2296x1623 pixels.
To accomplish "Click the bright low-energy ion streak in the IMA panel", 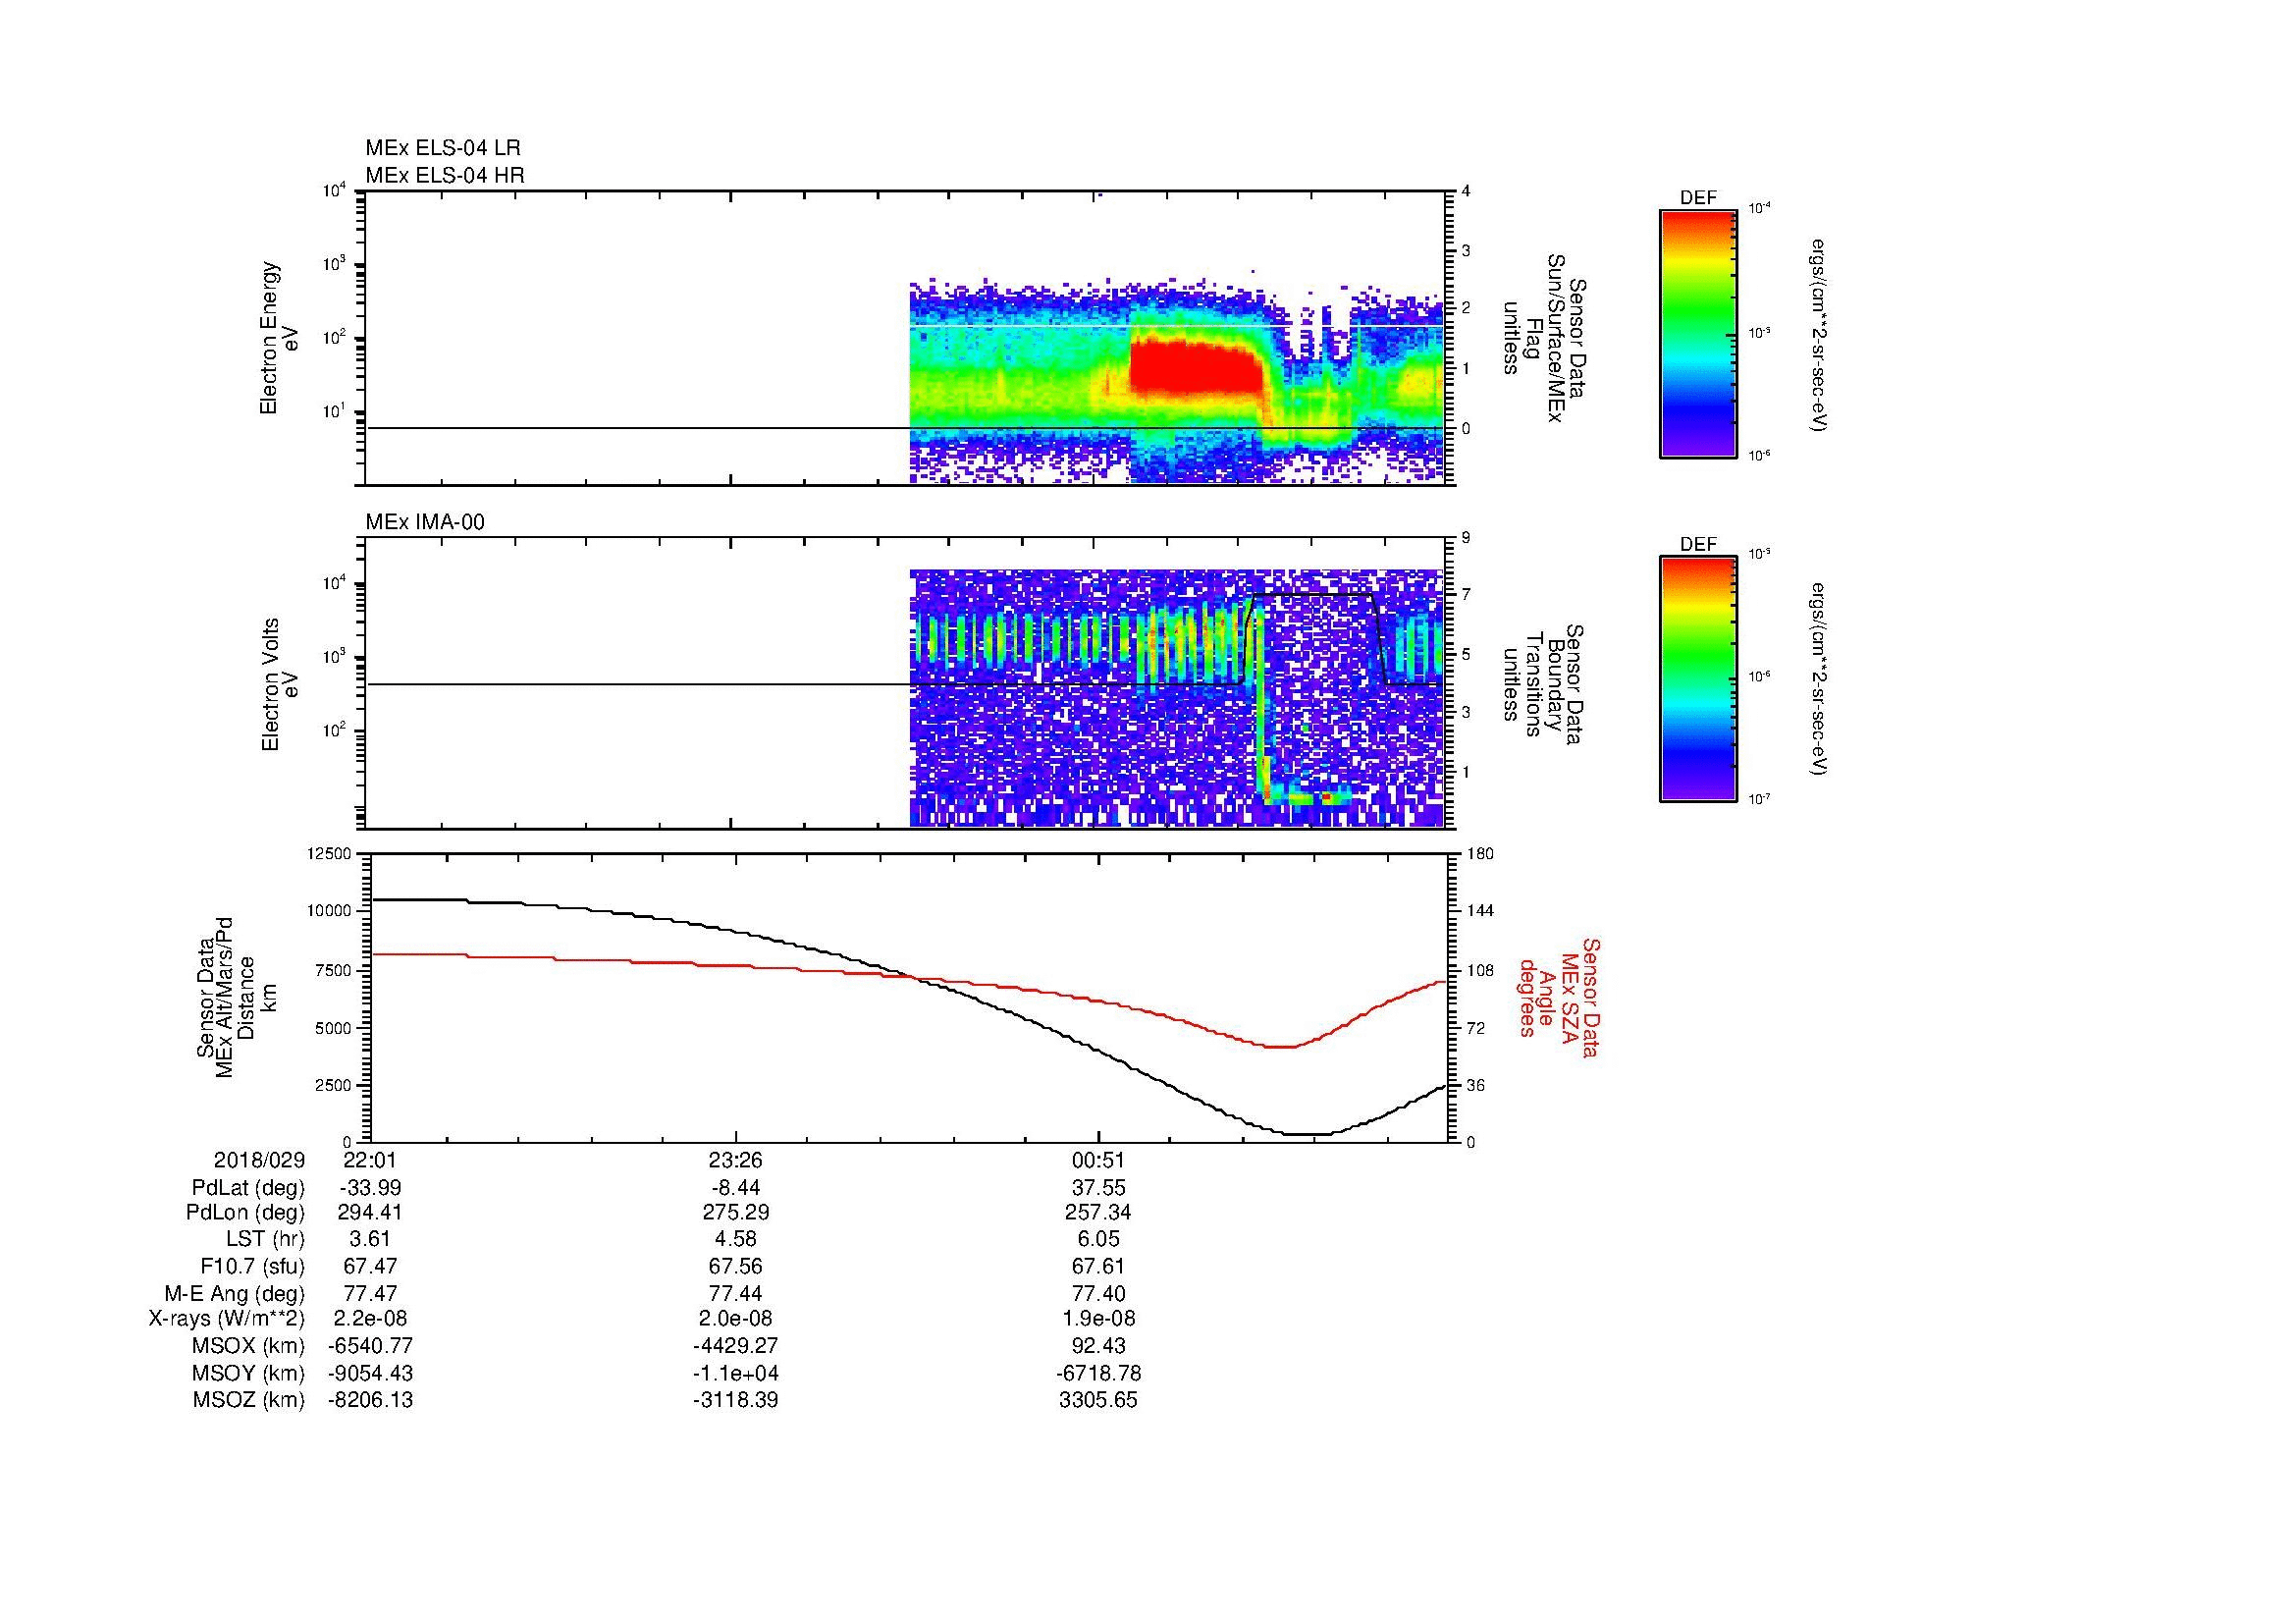I will point(1306,797).
